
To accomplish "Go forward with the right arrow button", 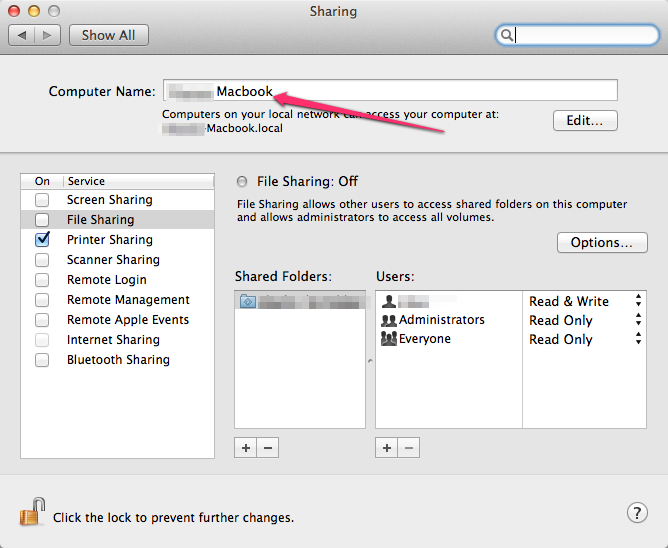I will (47, 35).
